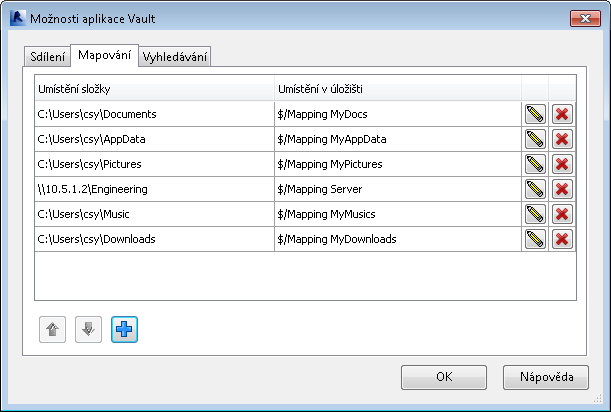Screen dimensions: 611x412
Task: Confirm with the OK button
Action: click(445, 377)
